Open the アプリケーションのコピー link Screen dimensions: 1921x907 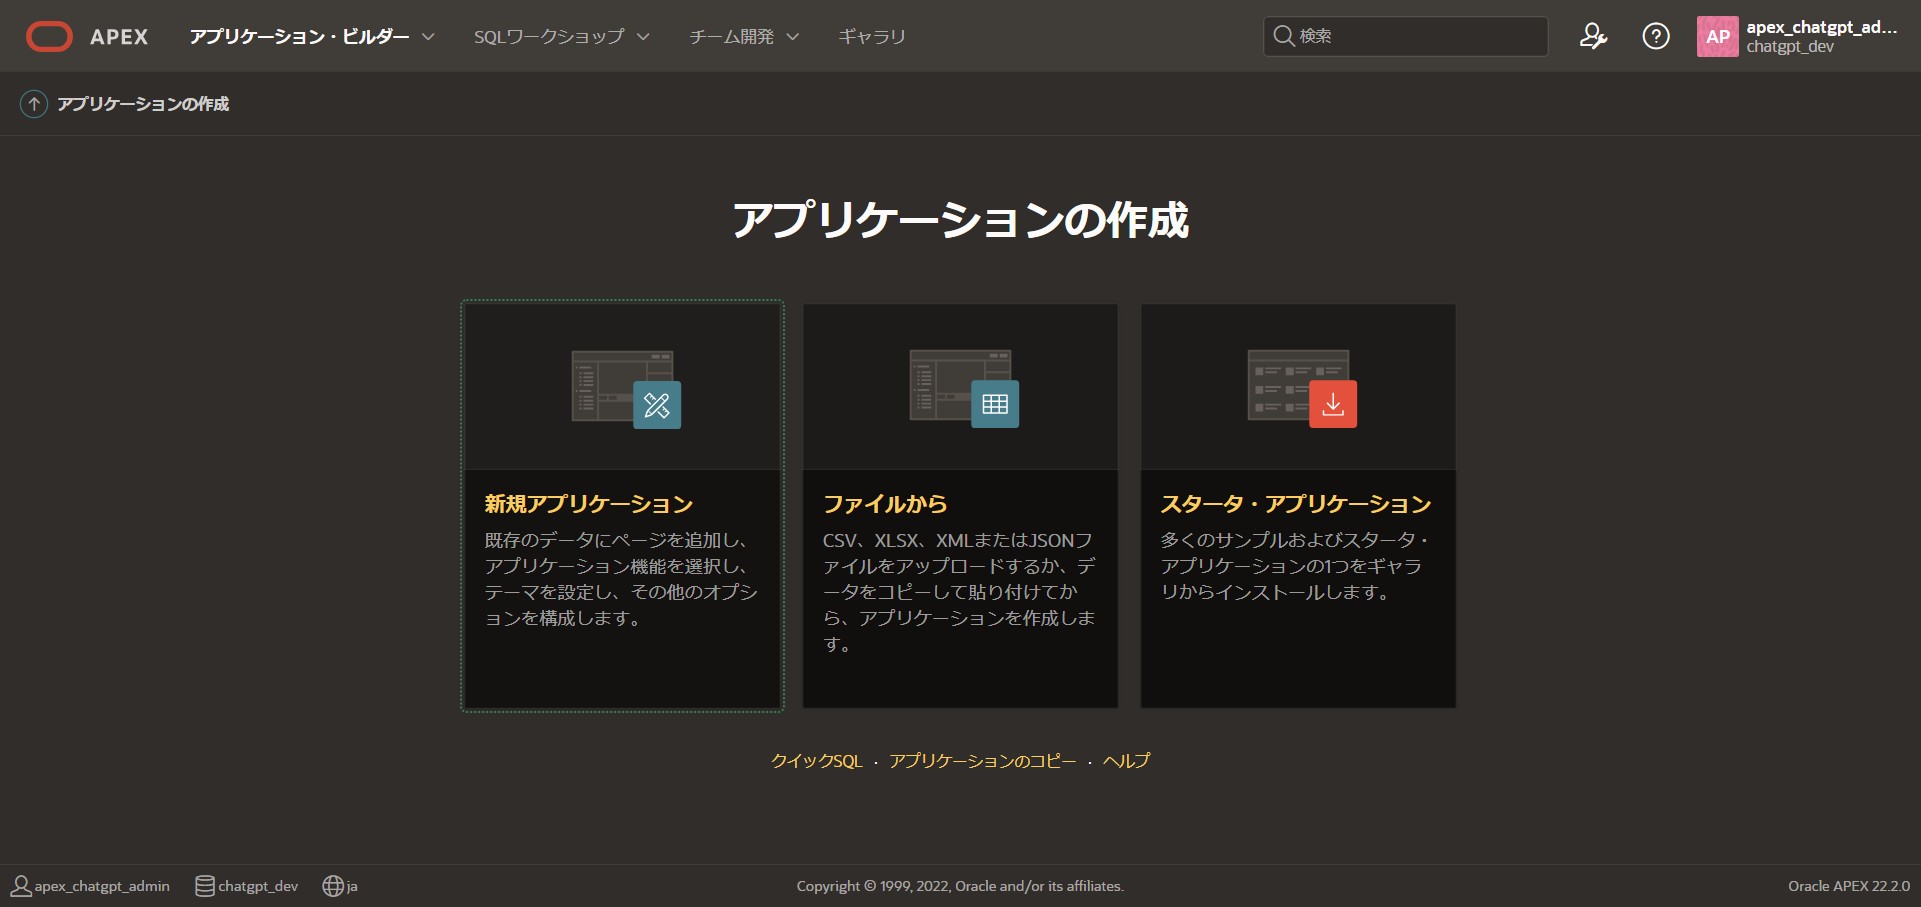point(983,761)
